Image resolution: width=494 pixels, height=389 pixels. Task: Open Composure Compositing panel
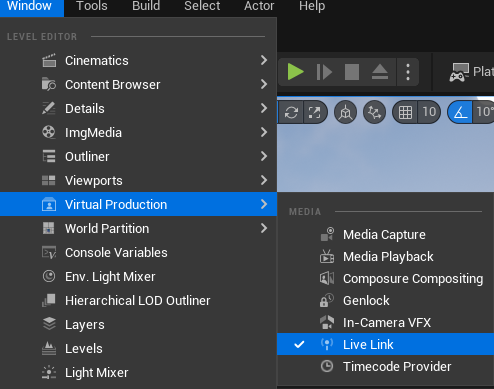click(x=386, y=278)
